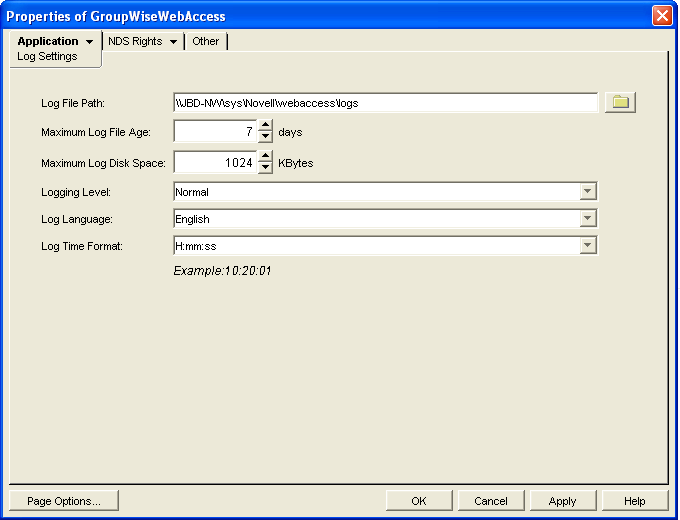Screen dimensions: 680x520
Task: Click the Logging Level label
Action: (76, 192)
